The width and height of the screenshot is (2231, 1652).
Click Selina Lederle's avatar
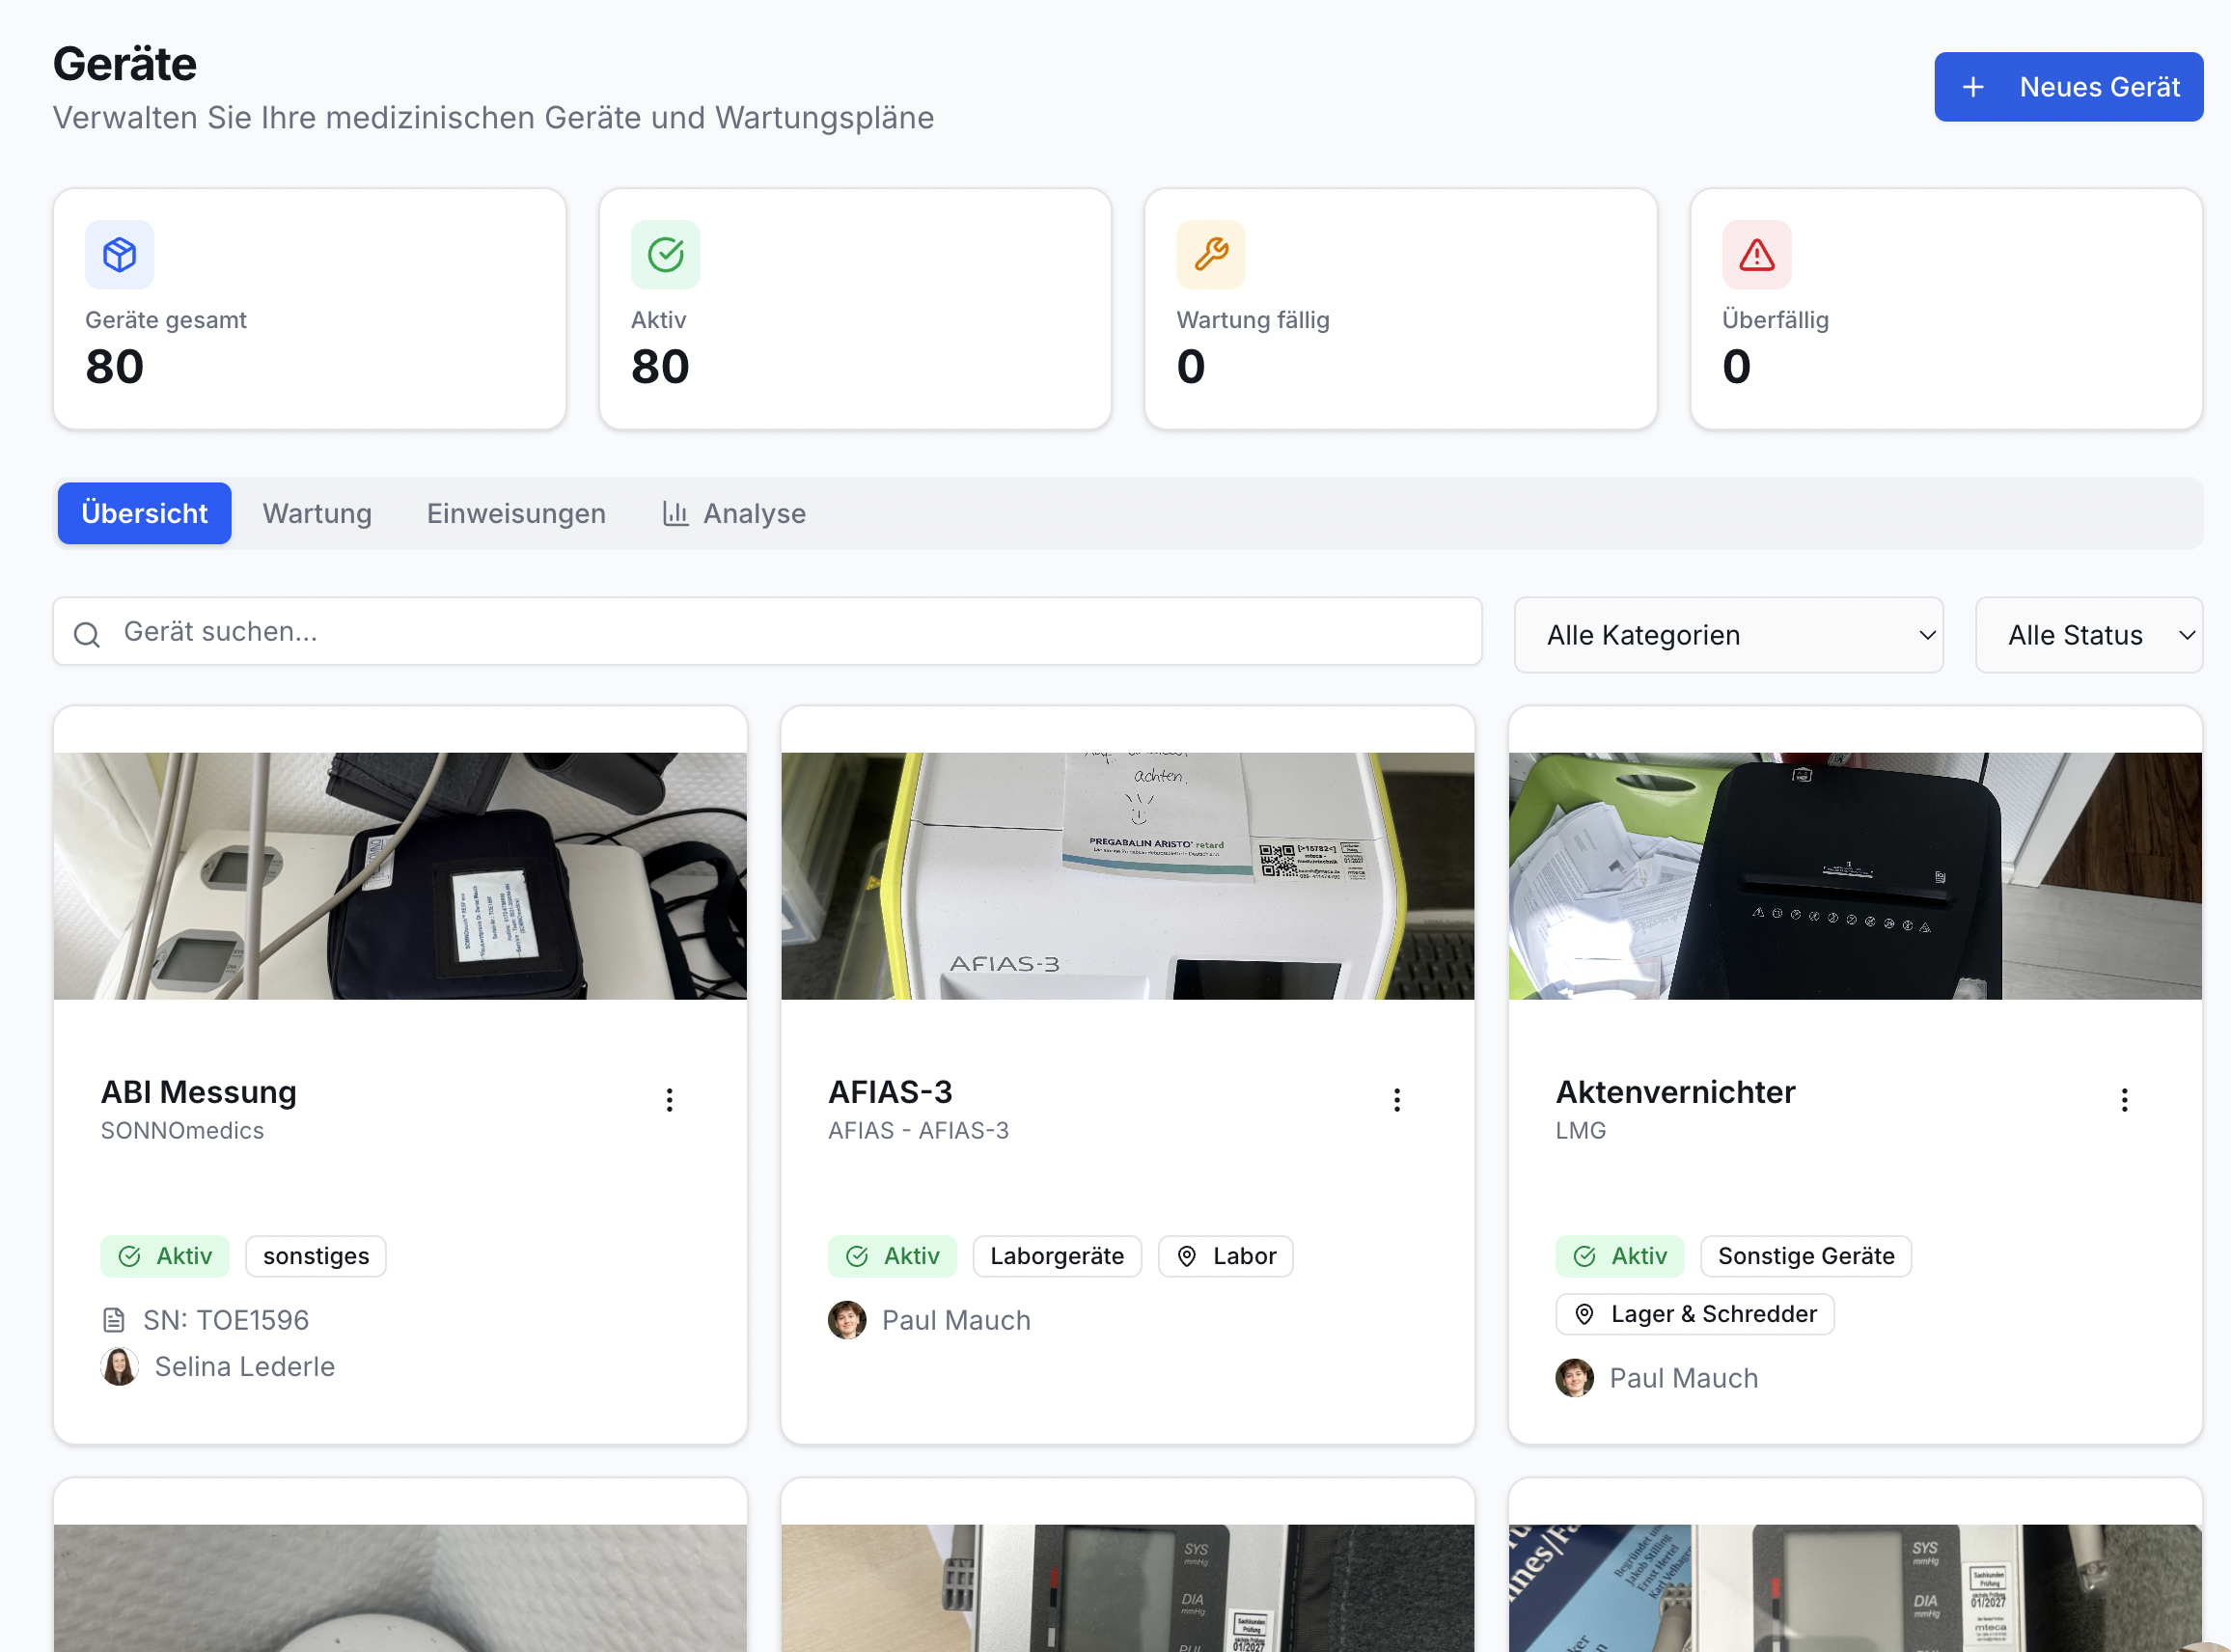[x=120, y=1367]
